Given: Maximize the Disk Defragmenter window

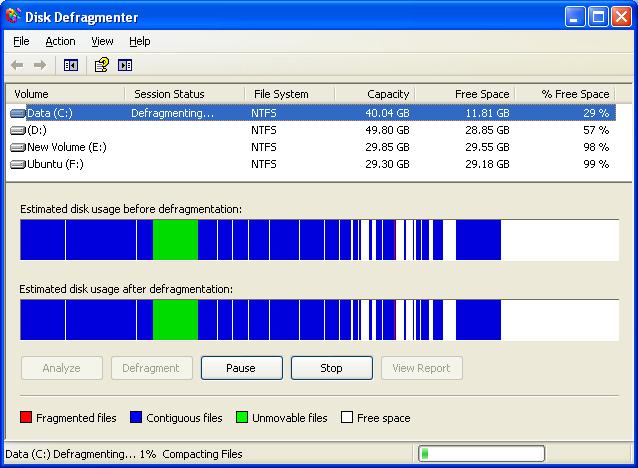Looking at the screenshot, I should pos(598,17).
